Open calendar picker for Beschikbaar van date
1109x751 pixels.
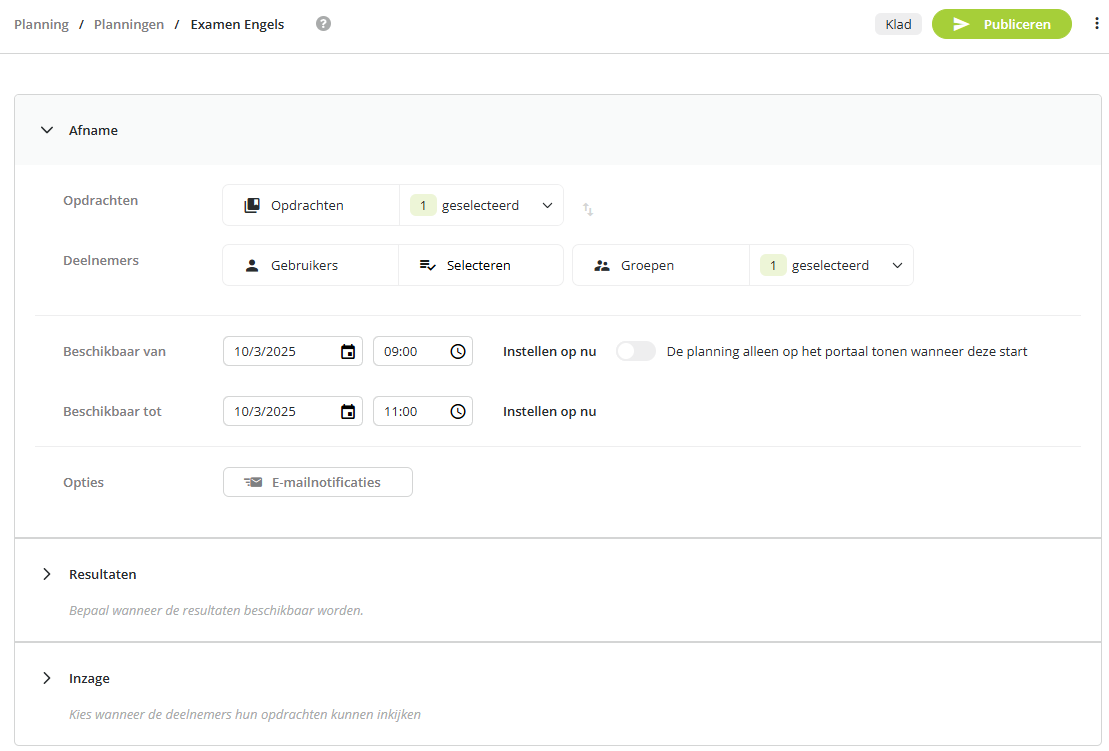point(348,351)
